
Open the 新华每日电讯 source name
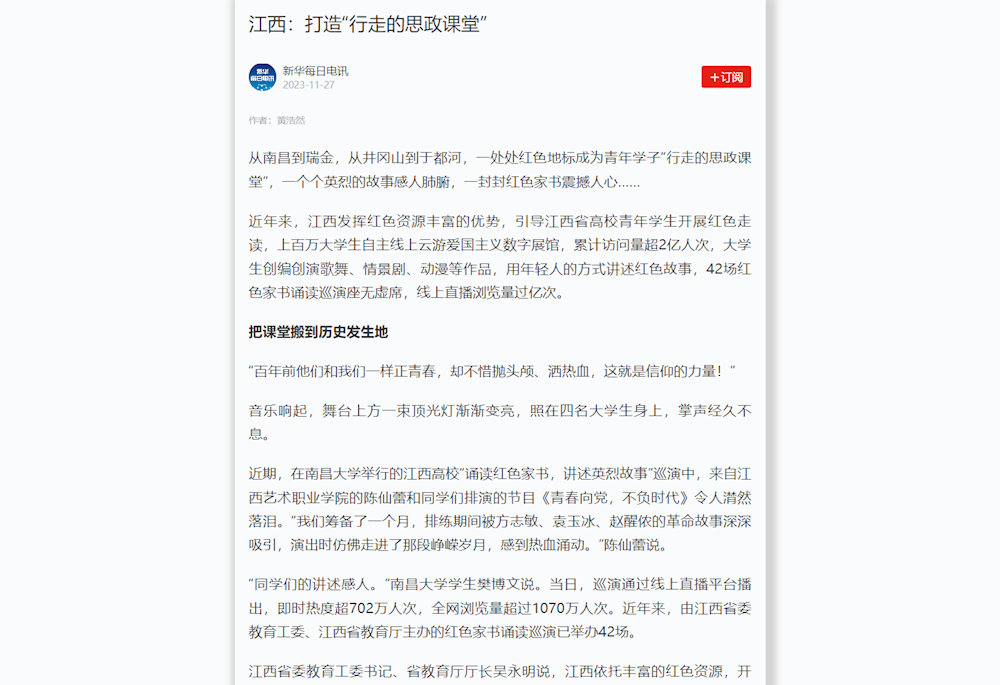point(316,71)
